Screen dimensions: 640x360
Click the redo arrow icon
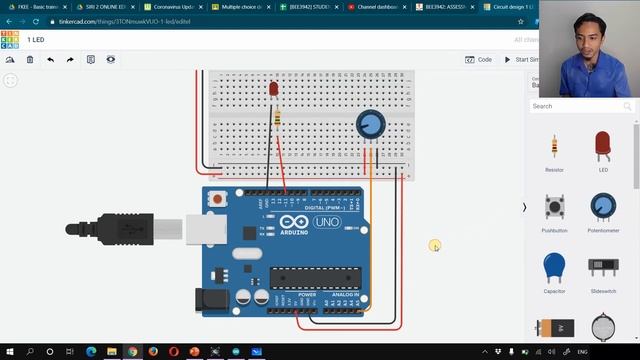[70, 60]
